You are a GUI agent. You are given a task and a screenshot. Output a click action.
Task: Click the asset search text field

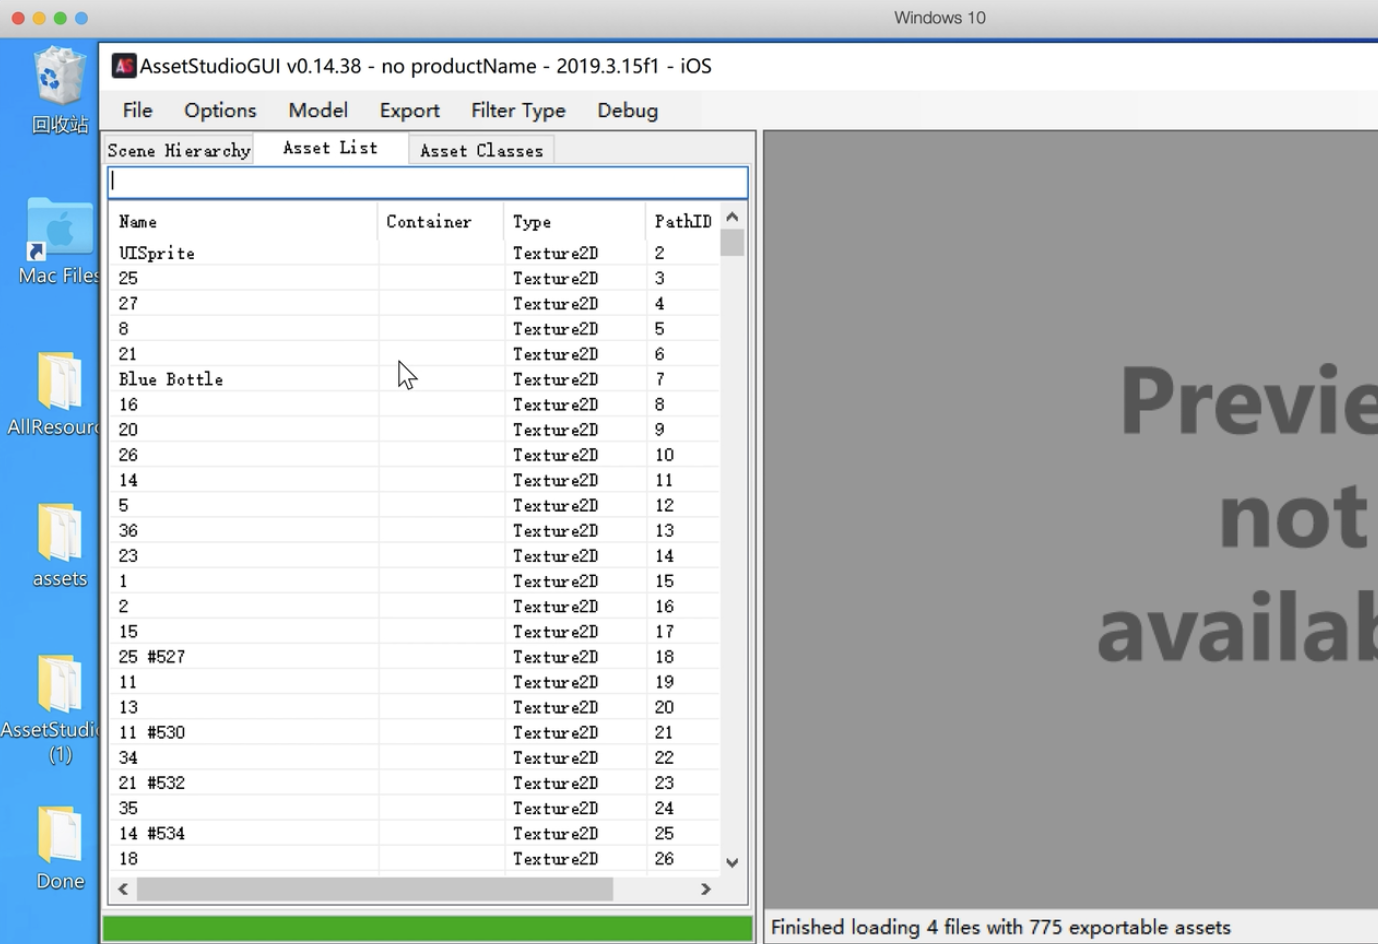pyautogui.click(x=427, y=181)
